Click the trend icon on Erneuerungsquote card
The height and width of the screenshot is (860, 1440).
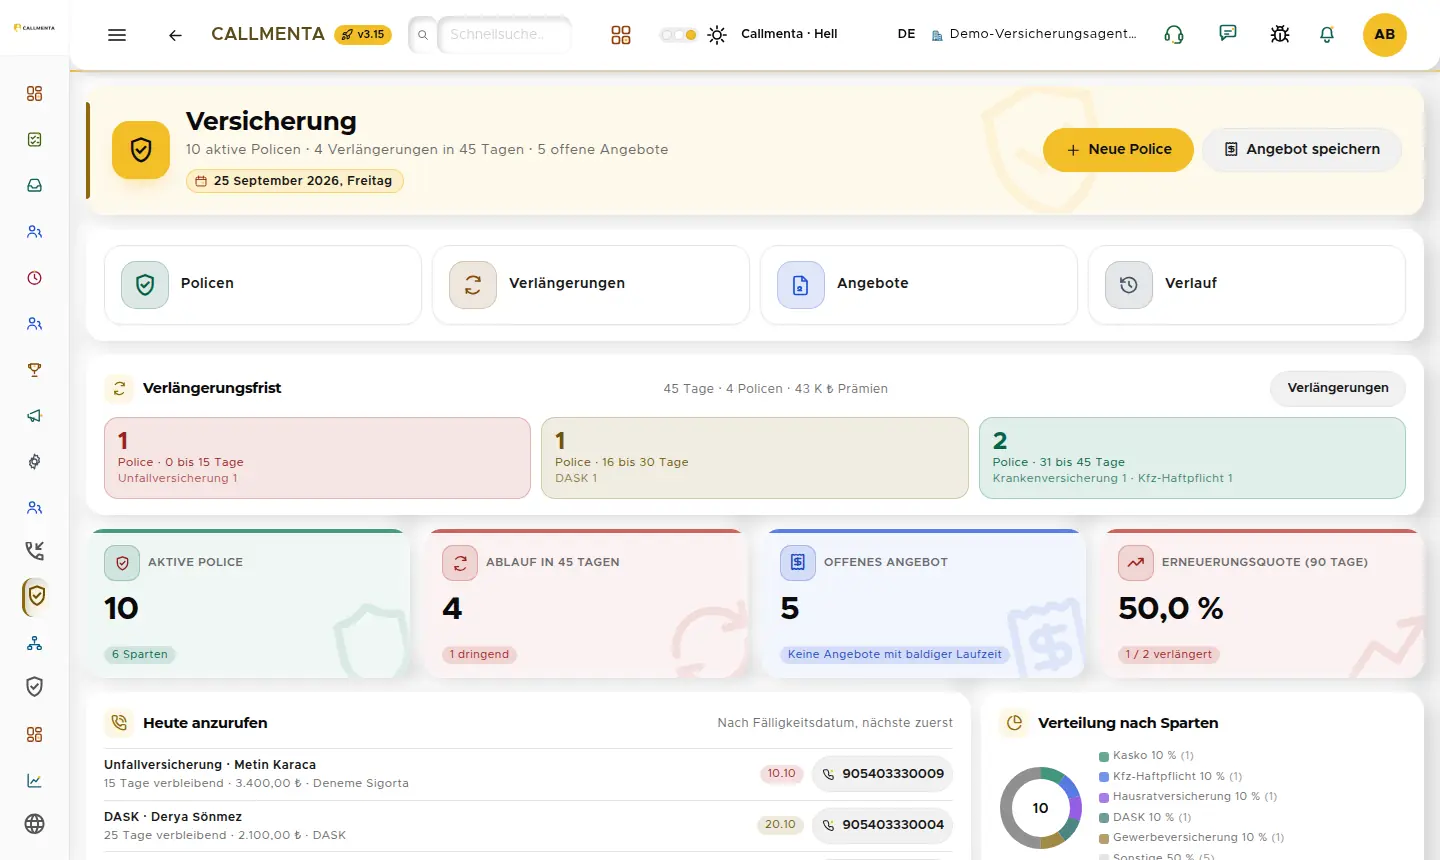[1136, 563]
